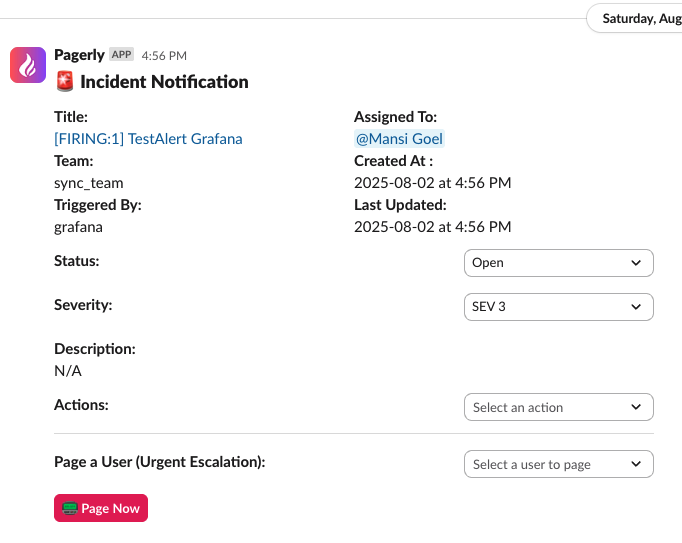Open the 'Select an action' dropdown
This screenshot has width=682, height=543.
tap(557, 408)
